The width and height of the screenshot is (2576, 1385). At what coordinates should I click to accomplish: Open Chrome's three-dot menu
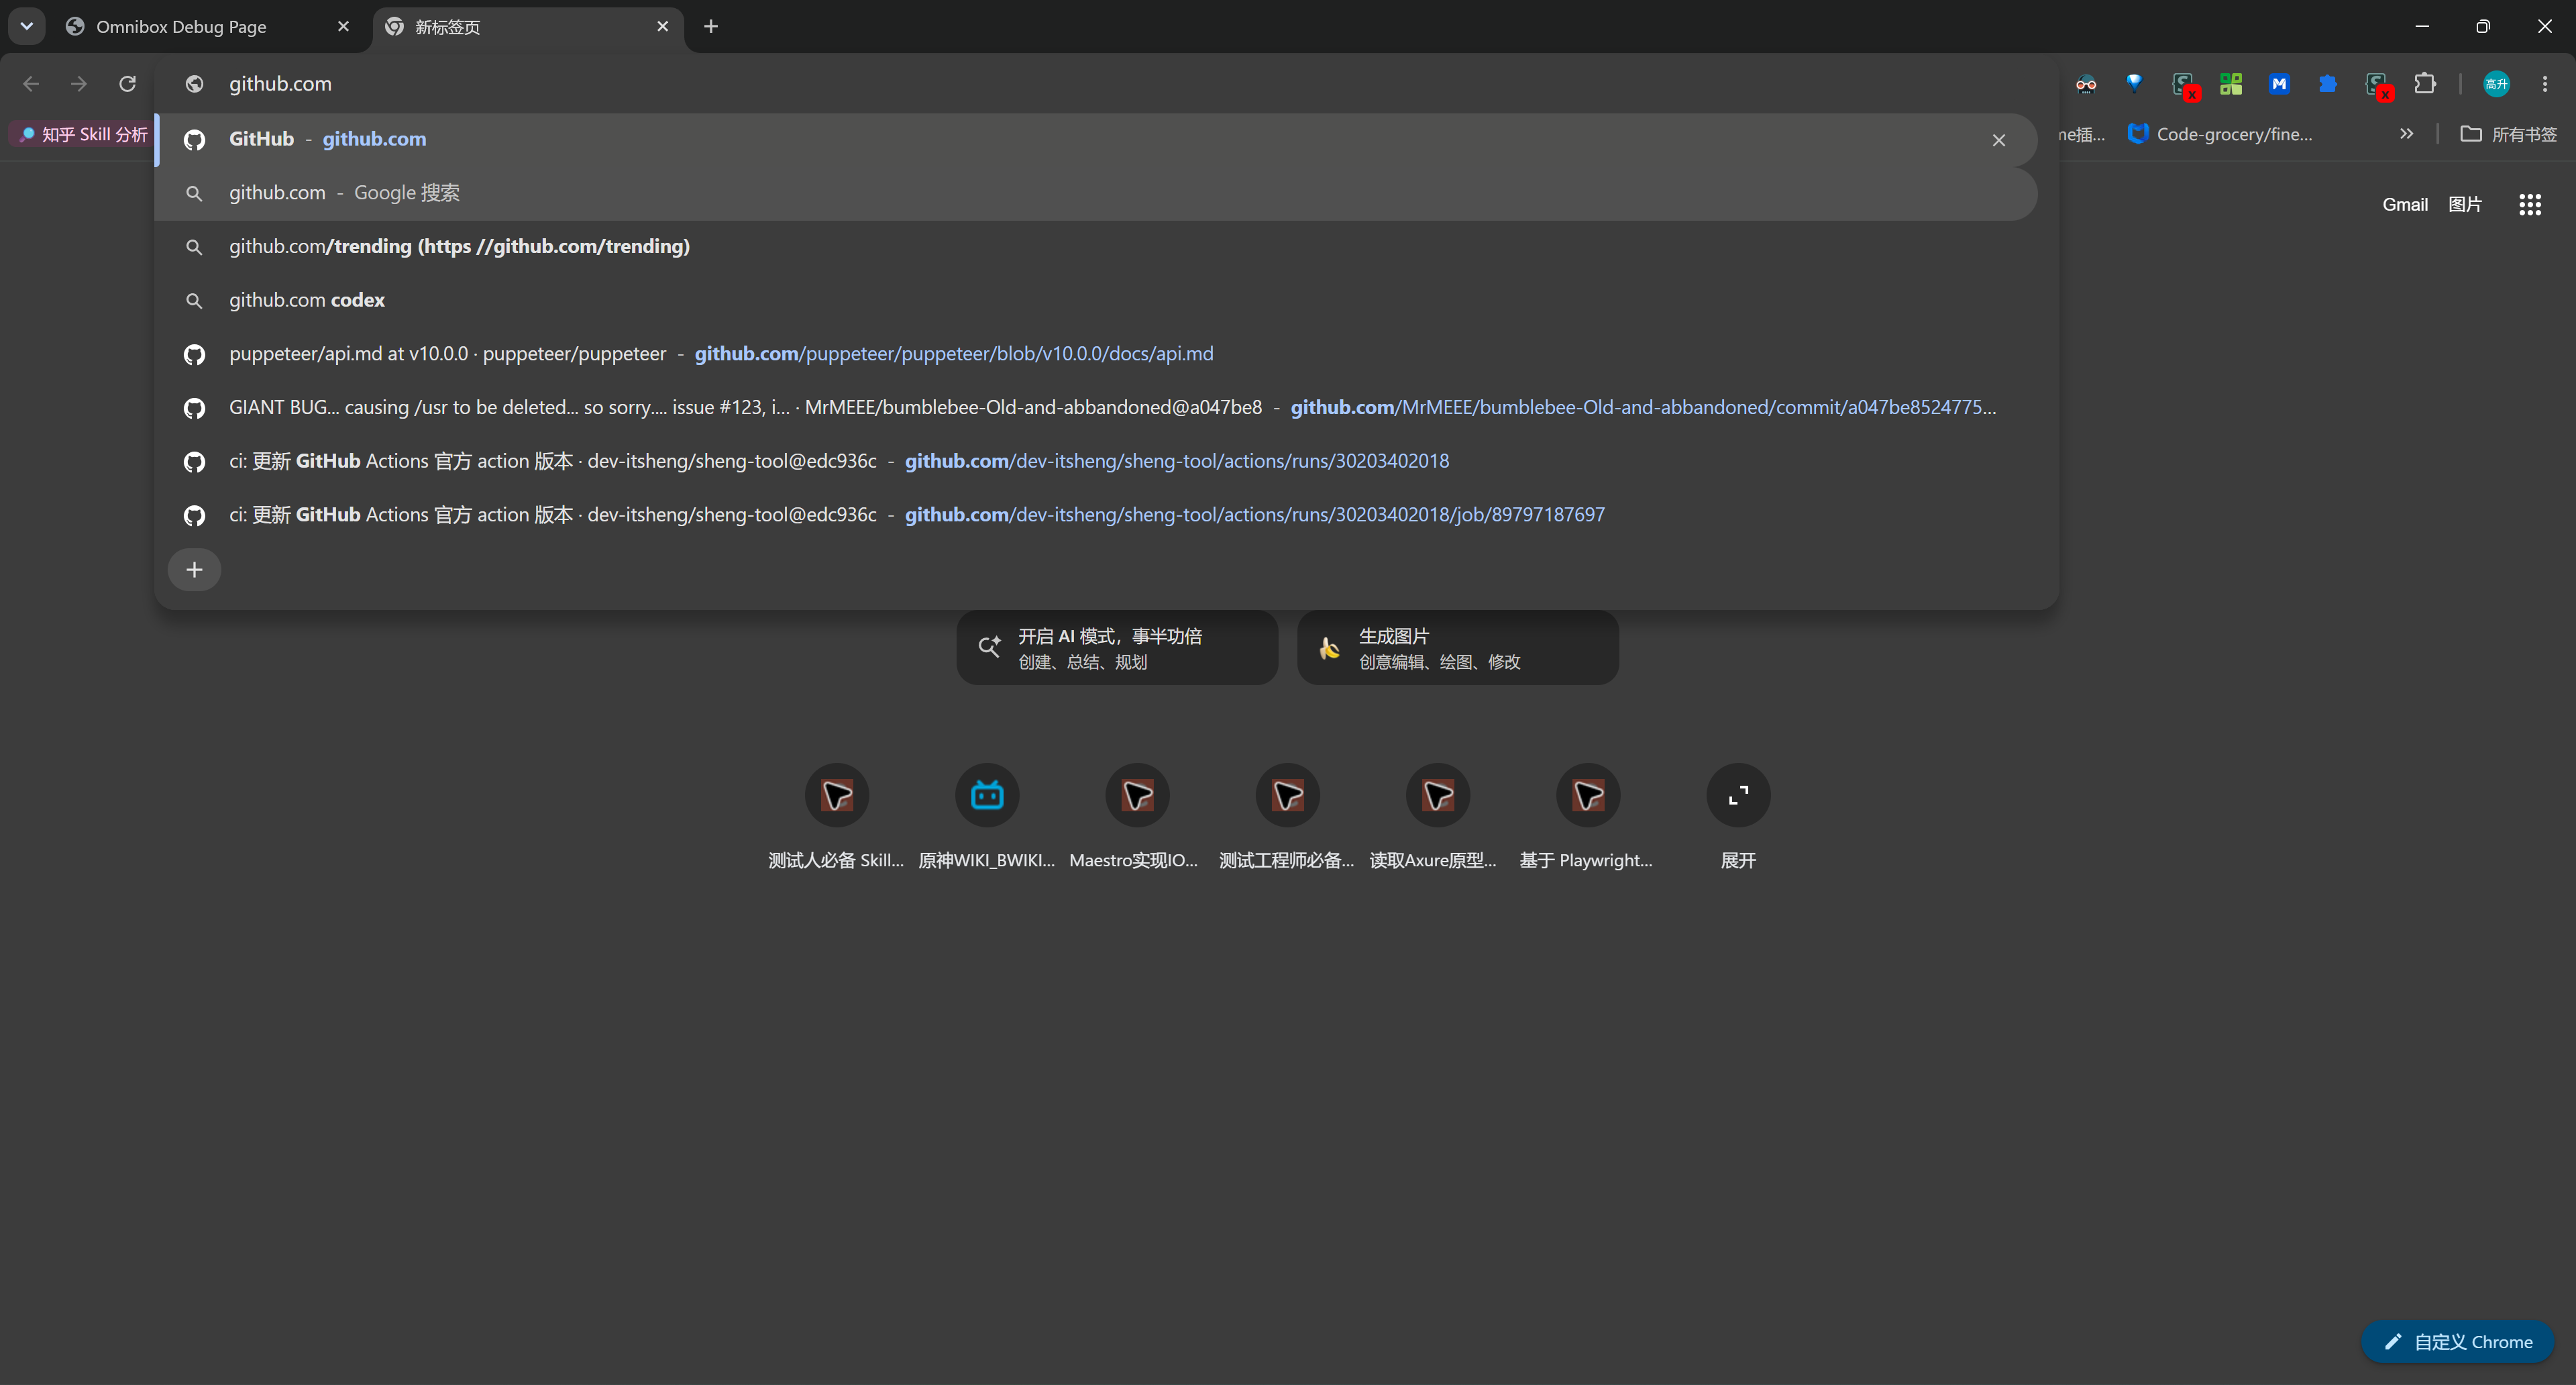coord(2545,84)
